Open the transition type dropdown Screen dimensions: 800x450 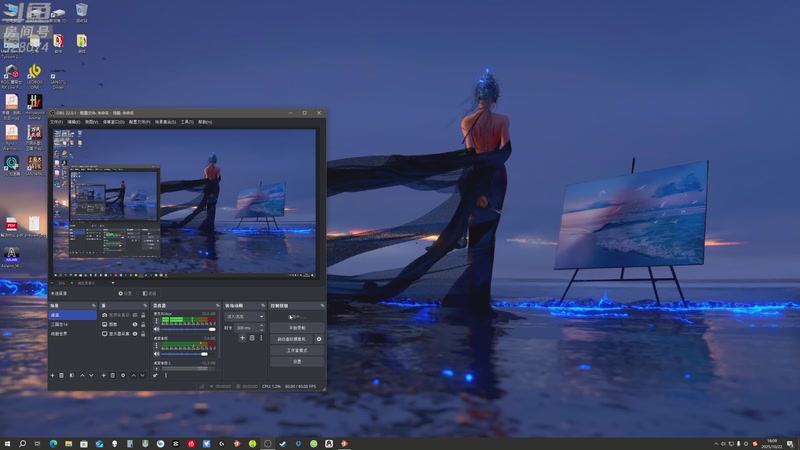click(245, 317)
